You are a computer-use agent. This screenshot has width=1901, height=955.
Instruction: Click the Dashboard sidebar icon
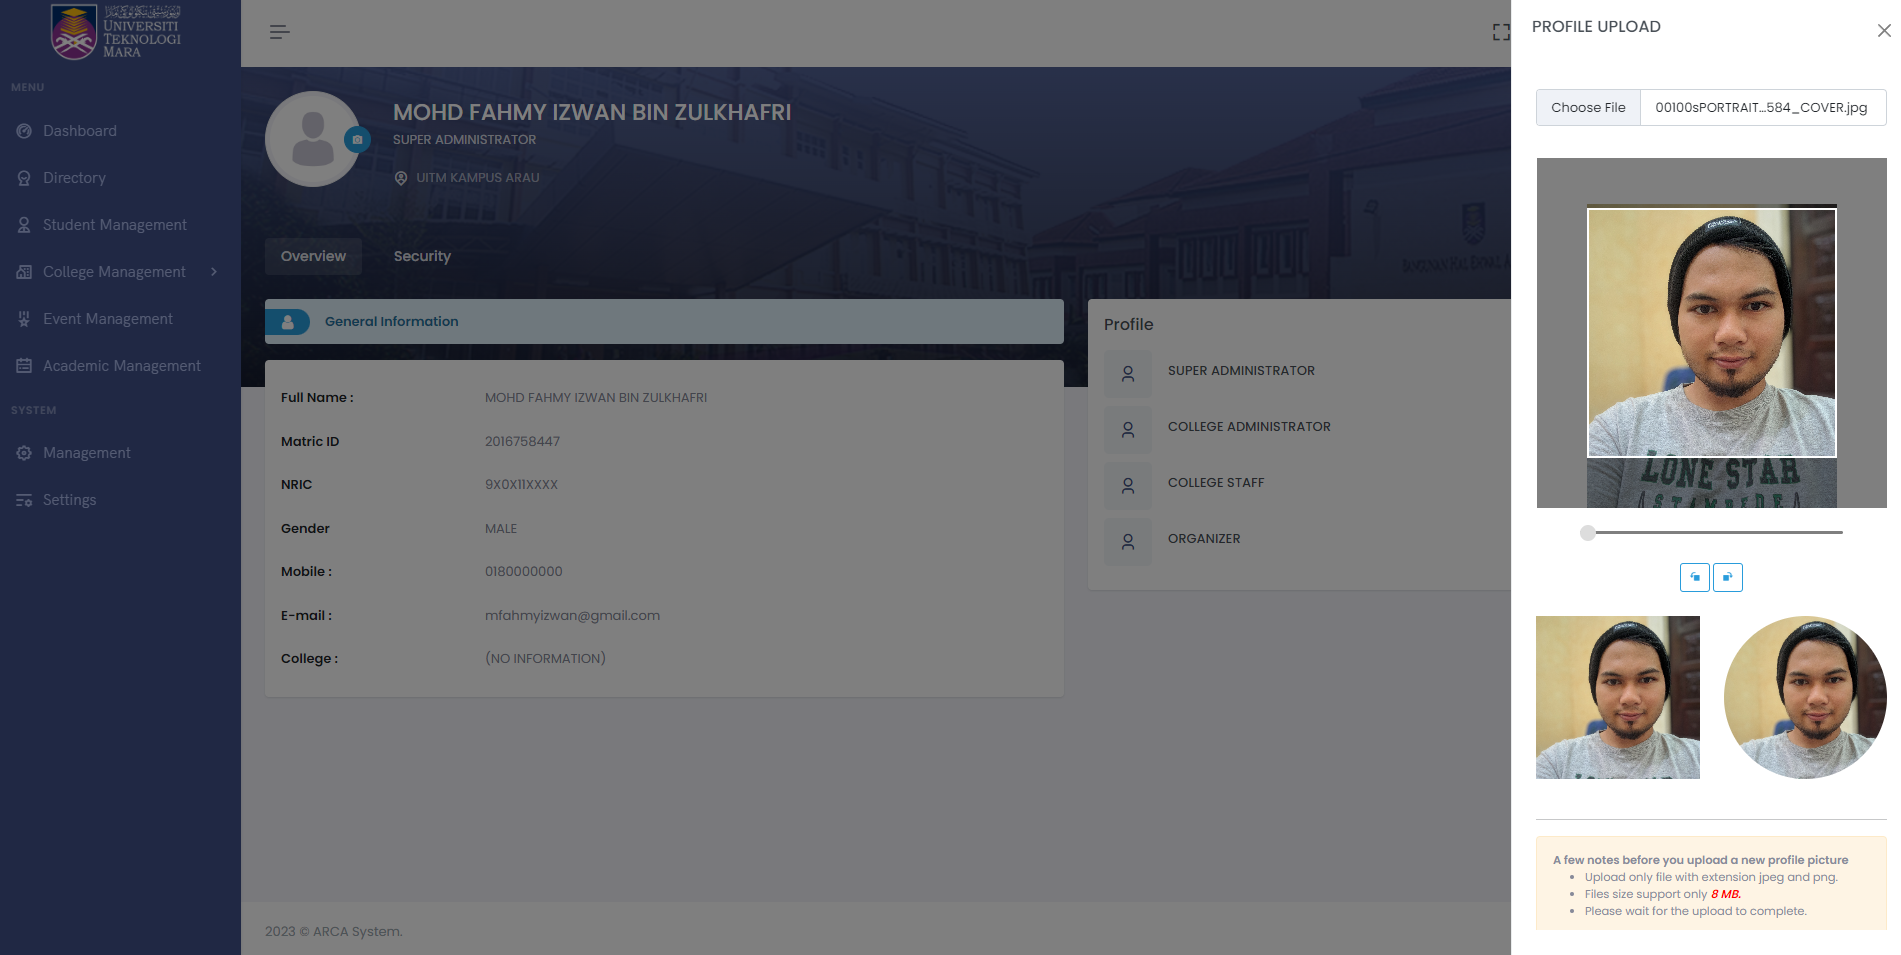[x=24, y=131]
